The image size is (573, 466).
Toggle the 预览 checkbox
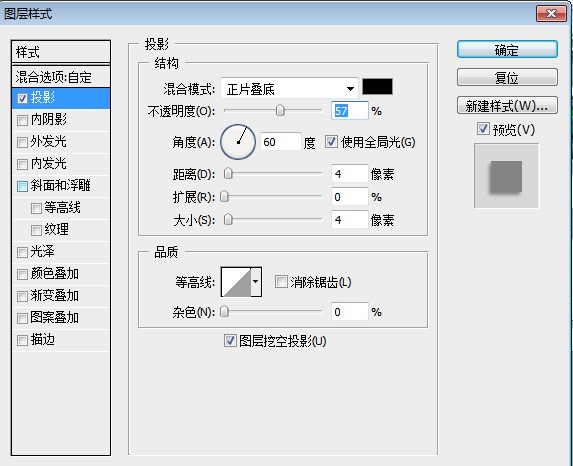point(483,129)
